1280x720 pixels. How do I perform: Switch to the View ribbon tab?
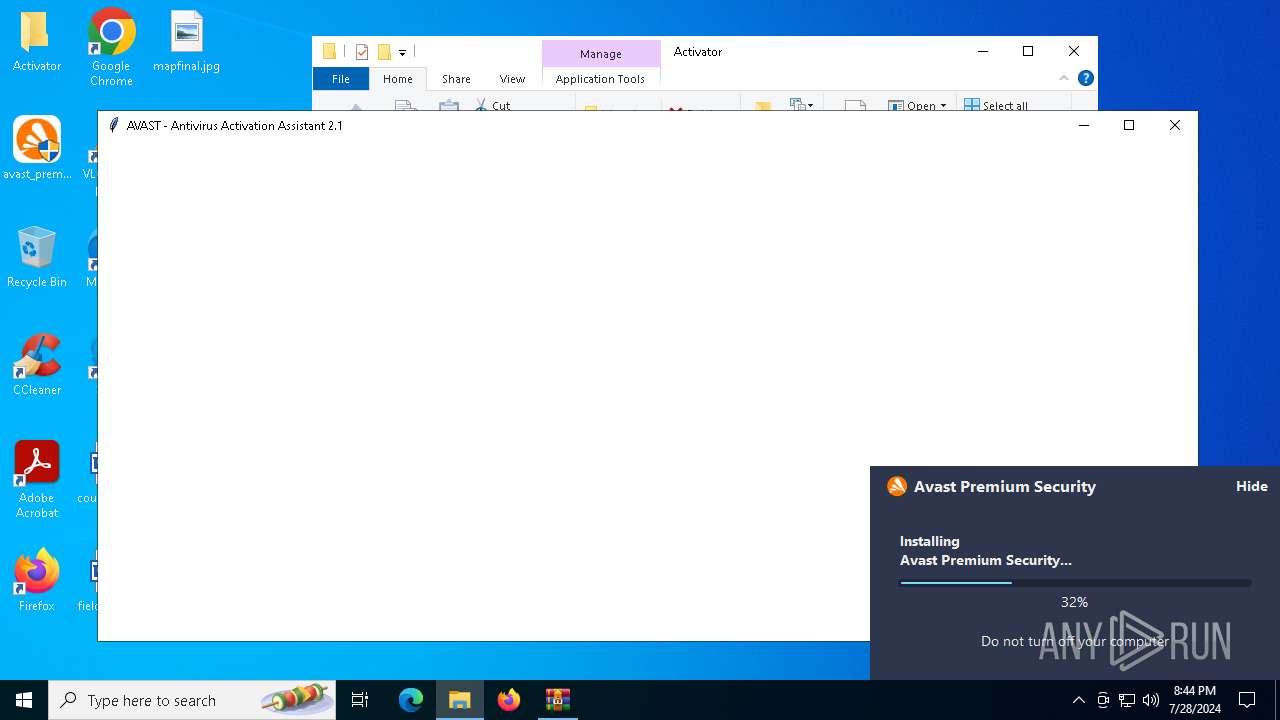pos(512,79)
